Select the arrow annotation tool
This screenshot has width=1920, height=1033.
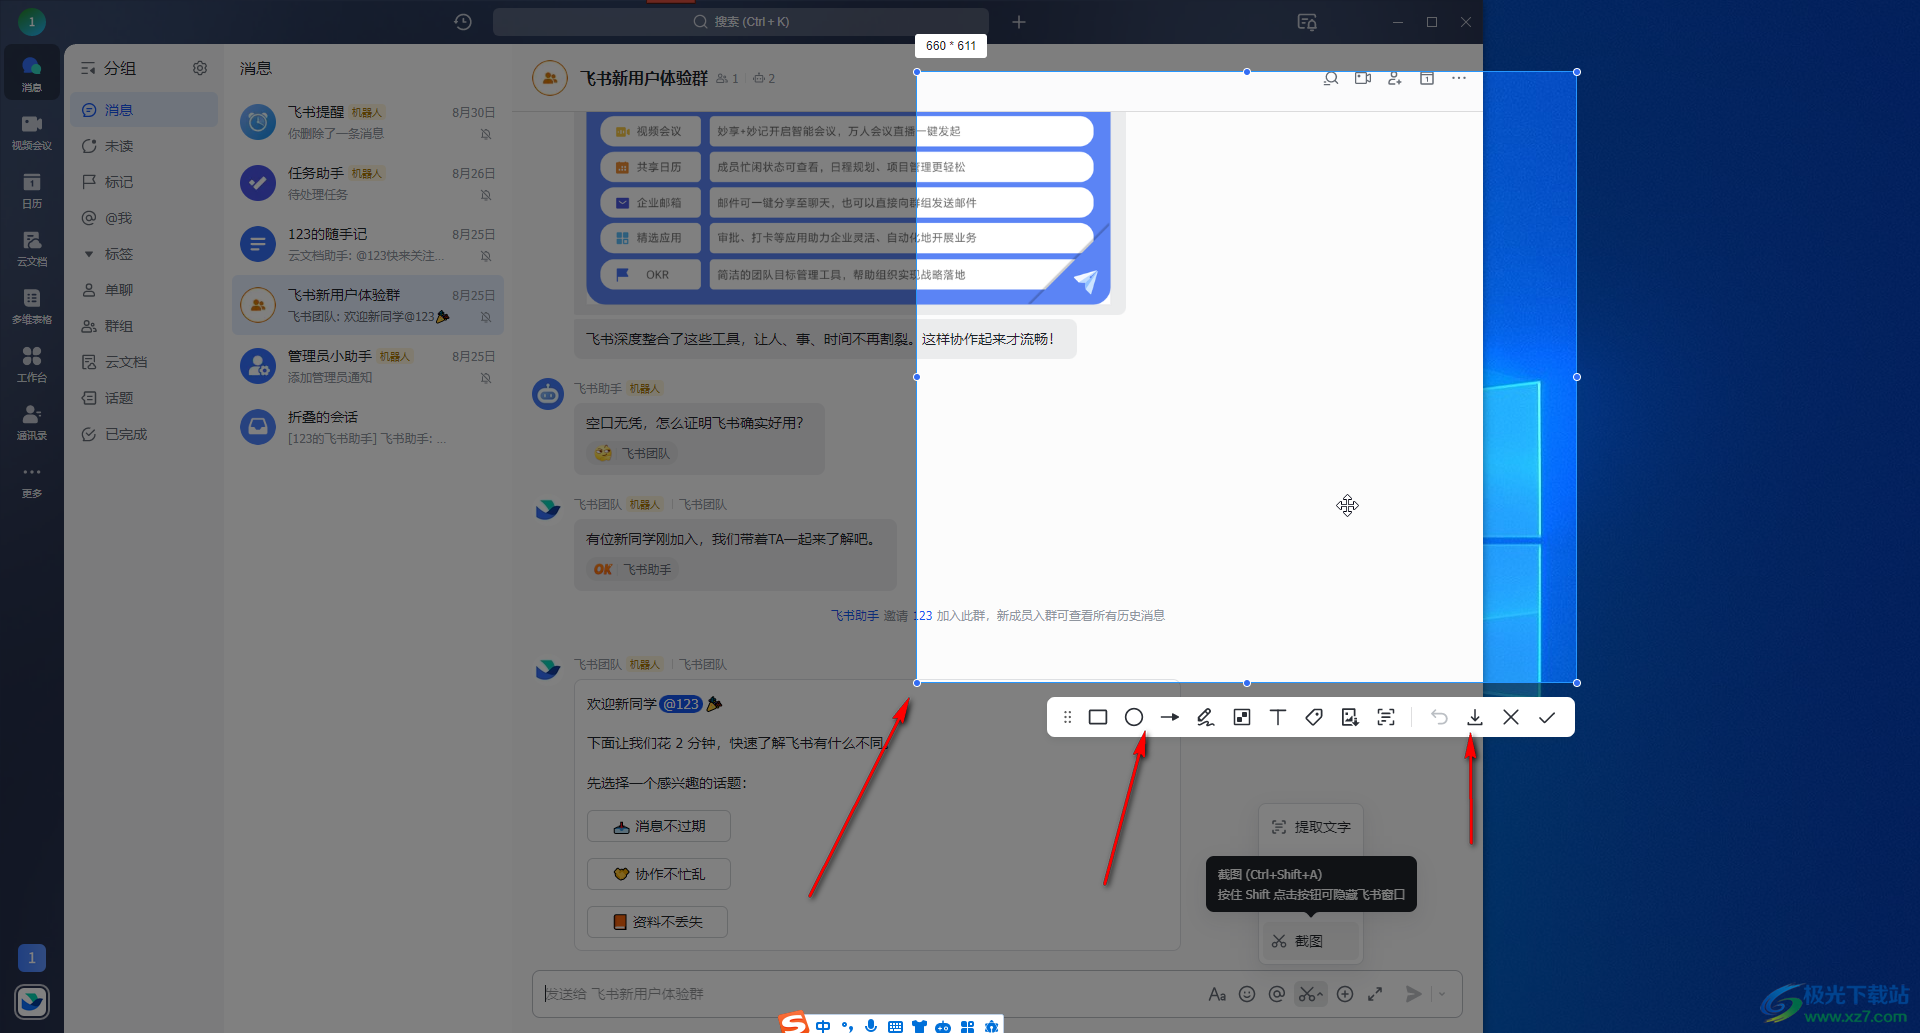click(x=1170, y=717)
